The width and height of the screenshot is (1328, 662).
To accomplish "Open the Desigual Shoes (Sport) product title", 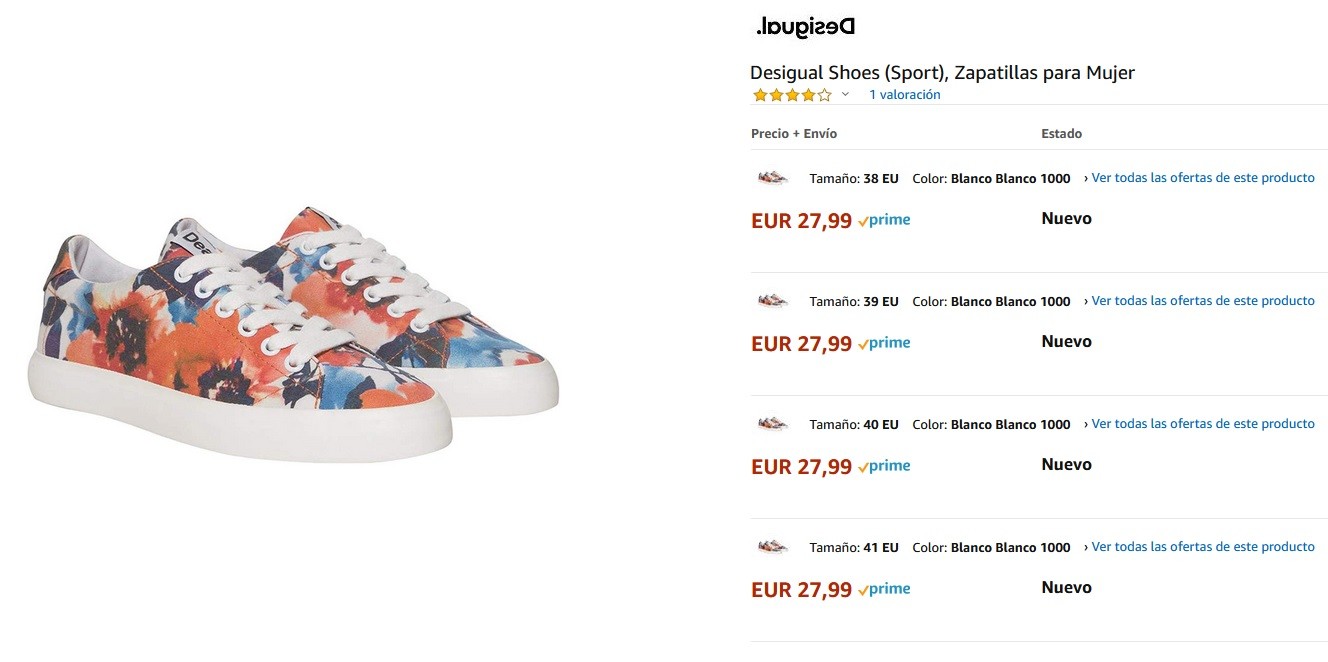I will tap(942, 73).
